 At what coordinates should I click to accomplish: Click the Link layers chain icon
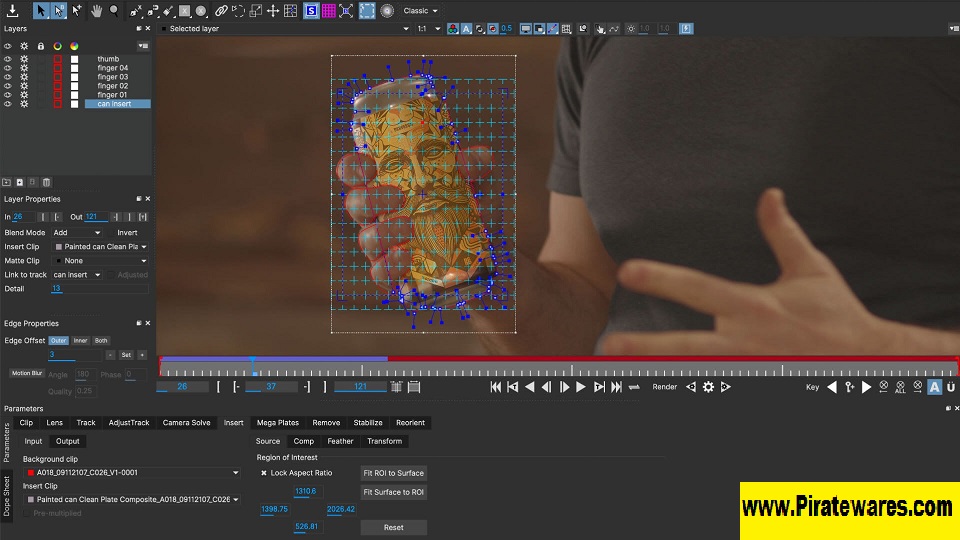coord(218,11)
